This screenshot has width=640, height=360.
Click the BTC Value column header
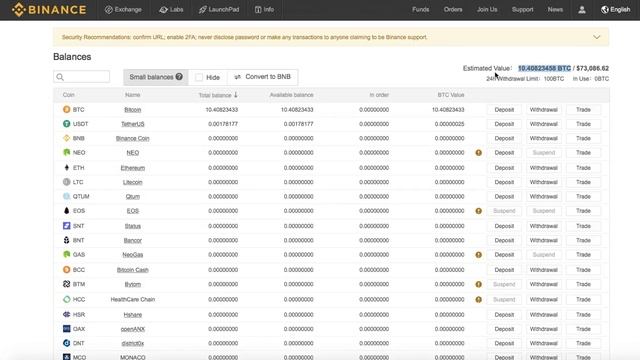click(451, 95)
